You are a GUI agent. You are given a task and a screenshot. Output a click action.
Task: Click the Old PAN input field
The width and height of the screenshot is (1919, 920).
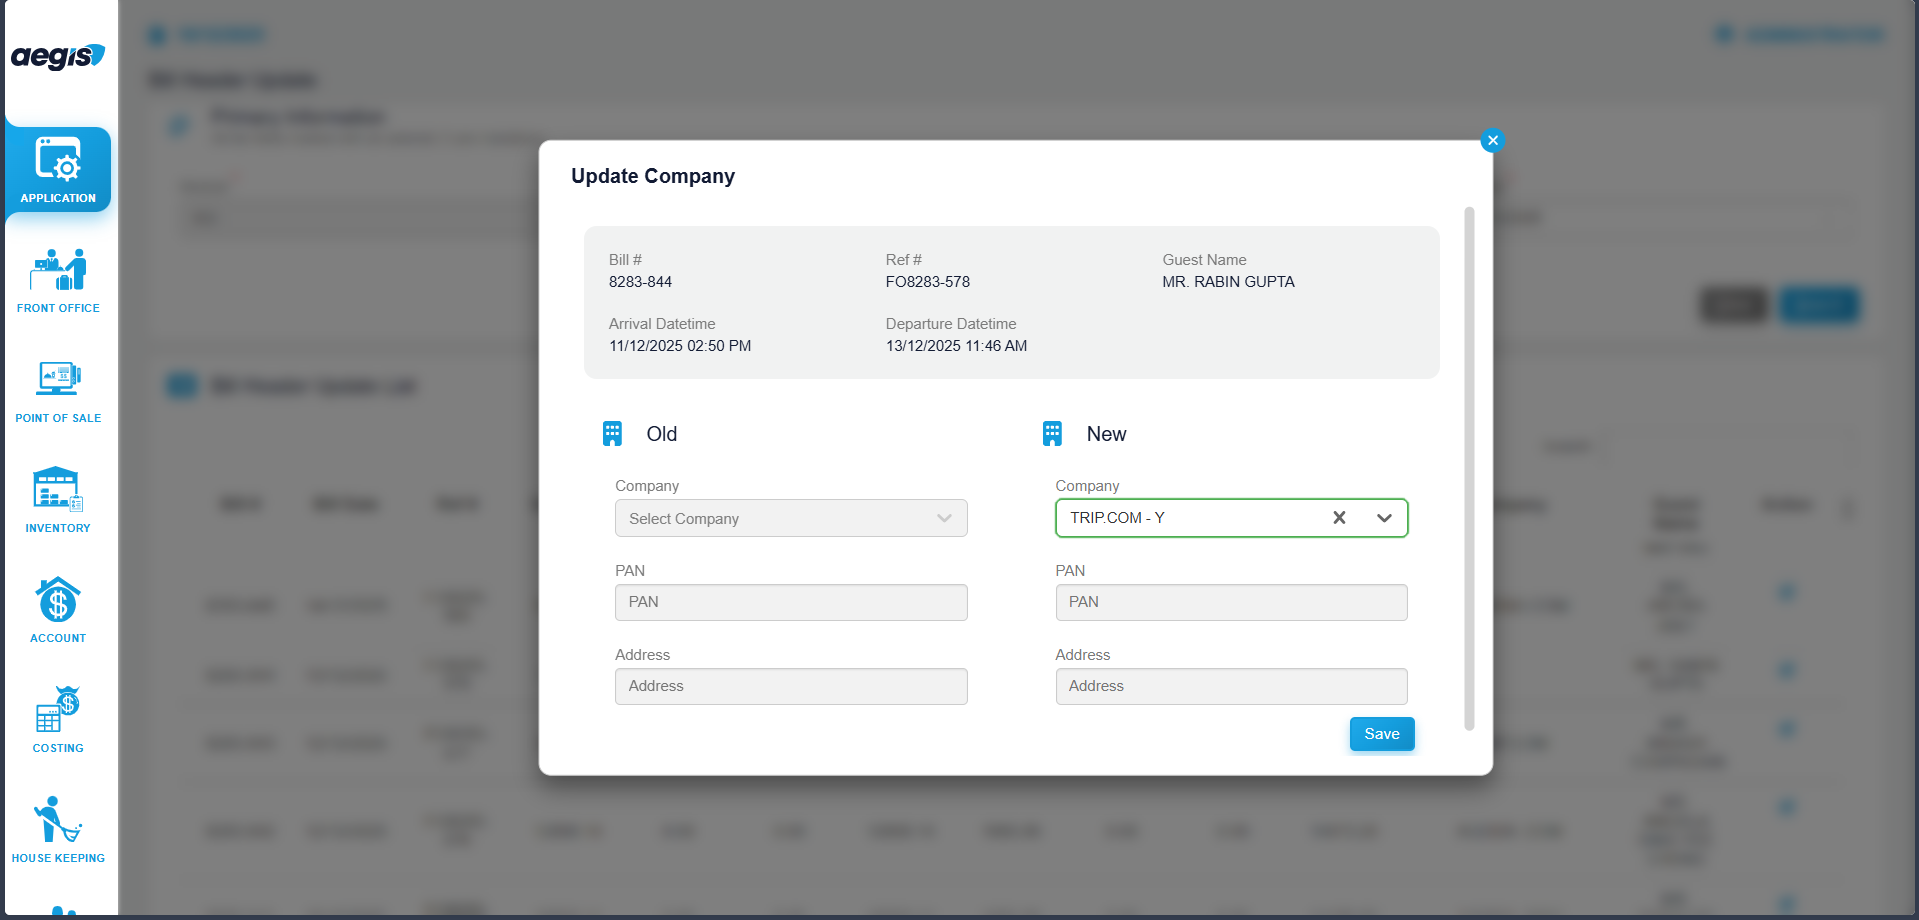(x=790, y=602)
